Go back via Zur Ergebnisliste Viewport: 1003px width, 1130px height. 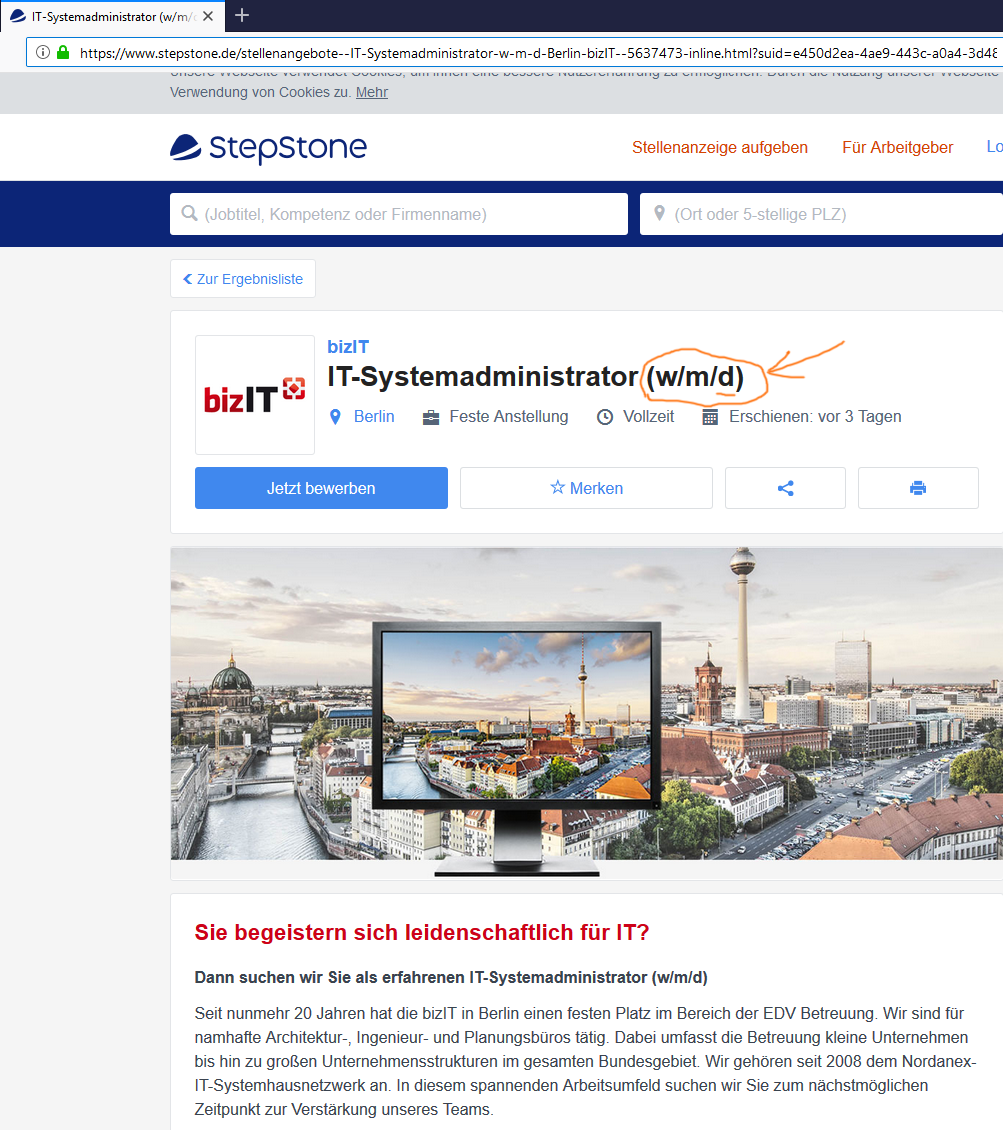[x=243, y=279]
